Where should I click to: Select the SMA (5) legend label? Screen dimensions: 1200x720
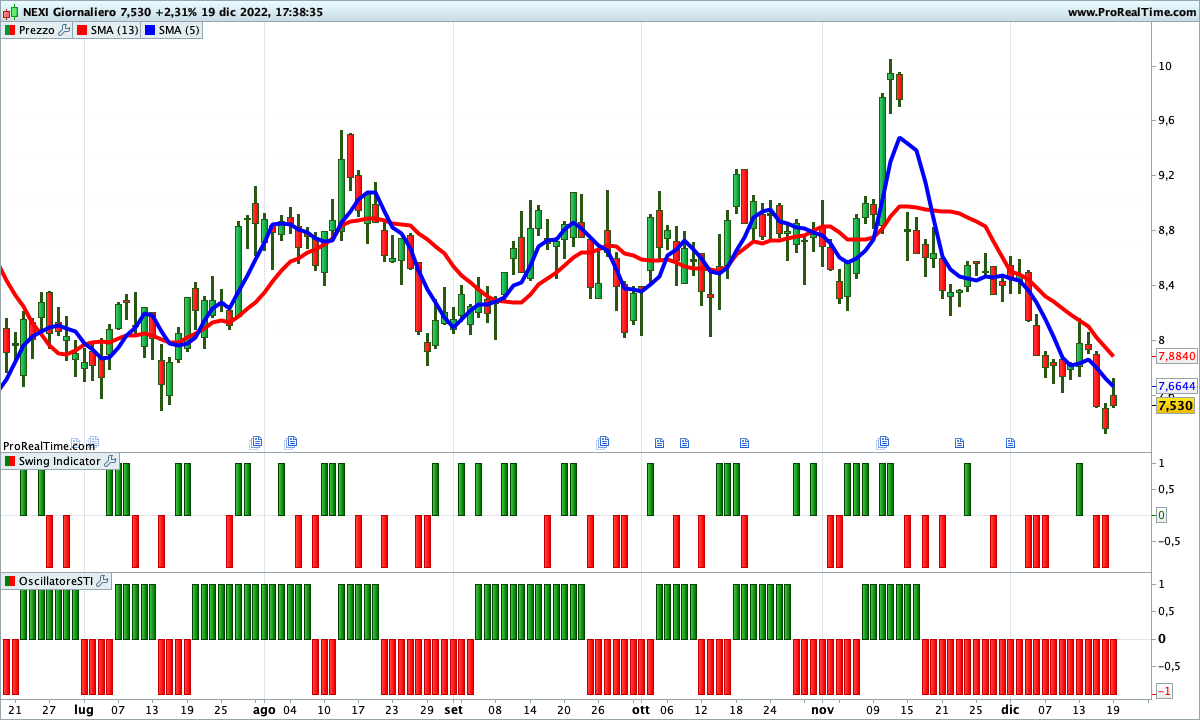tap(181, 30)
